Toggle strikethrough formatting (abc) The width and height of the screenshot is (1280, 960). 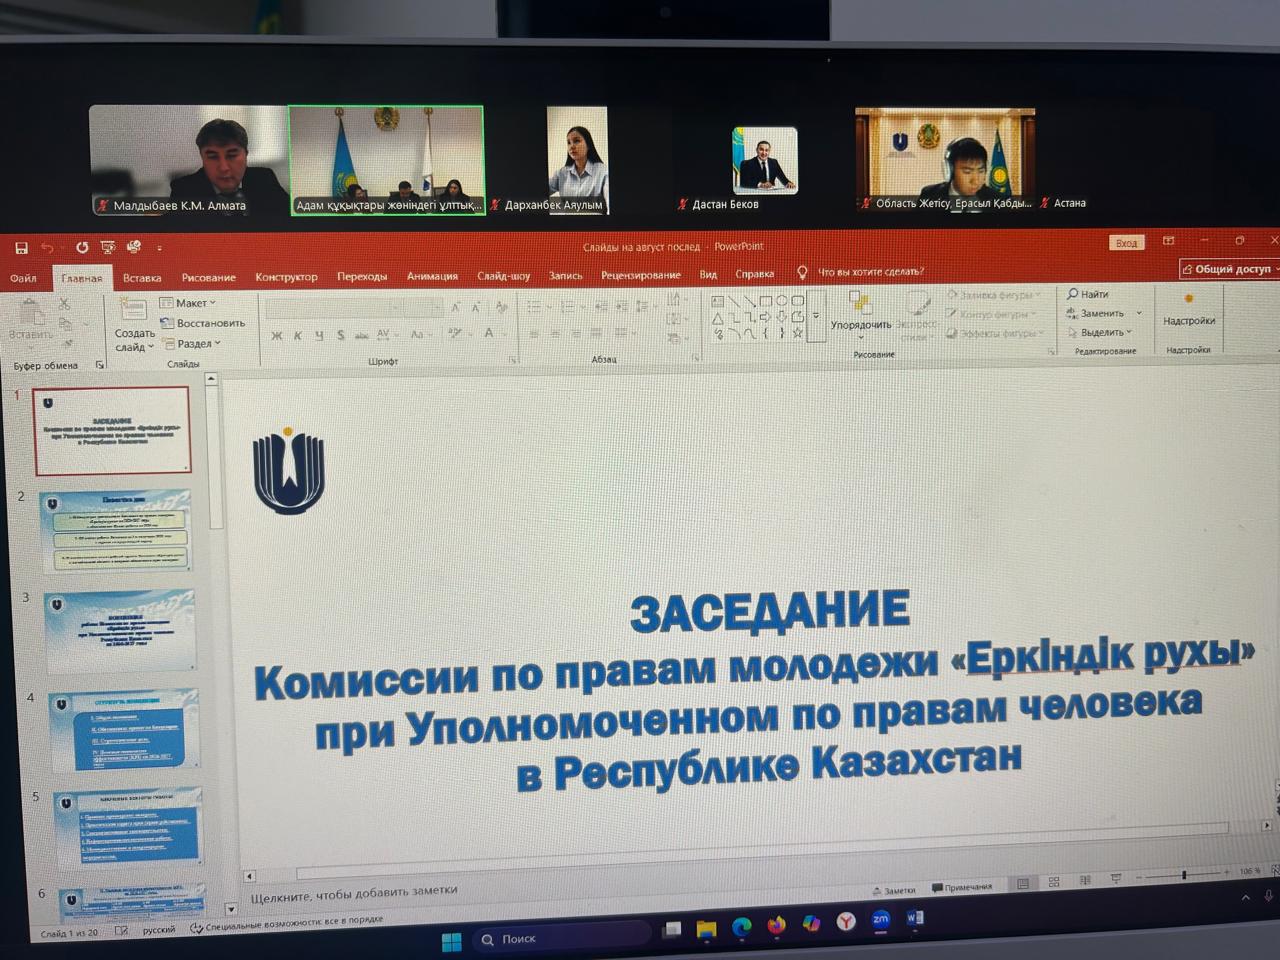tap(362, 335)
